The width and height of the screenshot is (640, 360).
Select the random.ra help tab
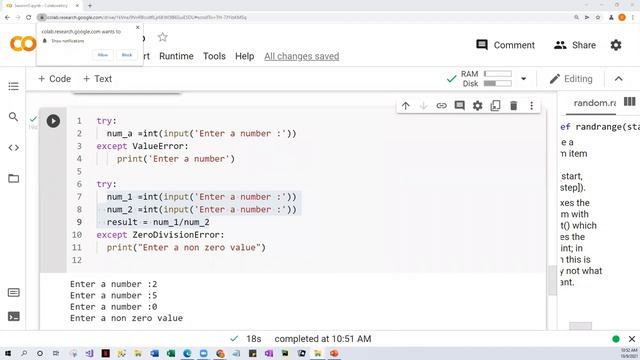click(595, 103)
